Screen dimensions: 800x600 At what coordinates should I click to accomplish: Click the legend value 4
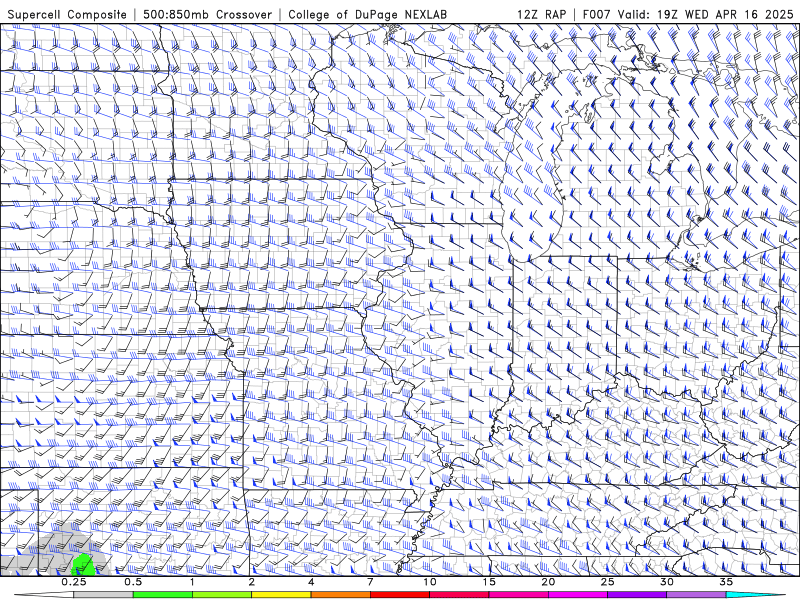coord(311,582)
